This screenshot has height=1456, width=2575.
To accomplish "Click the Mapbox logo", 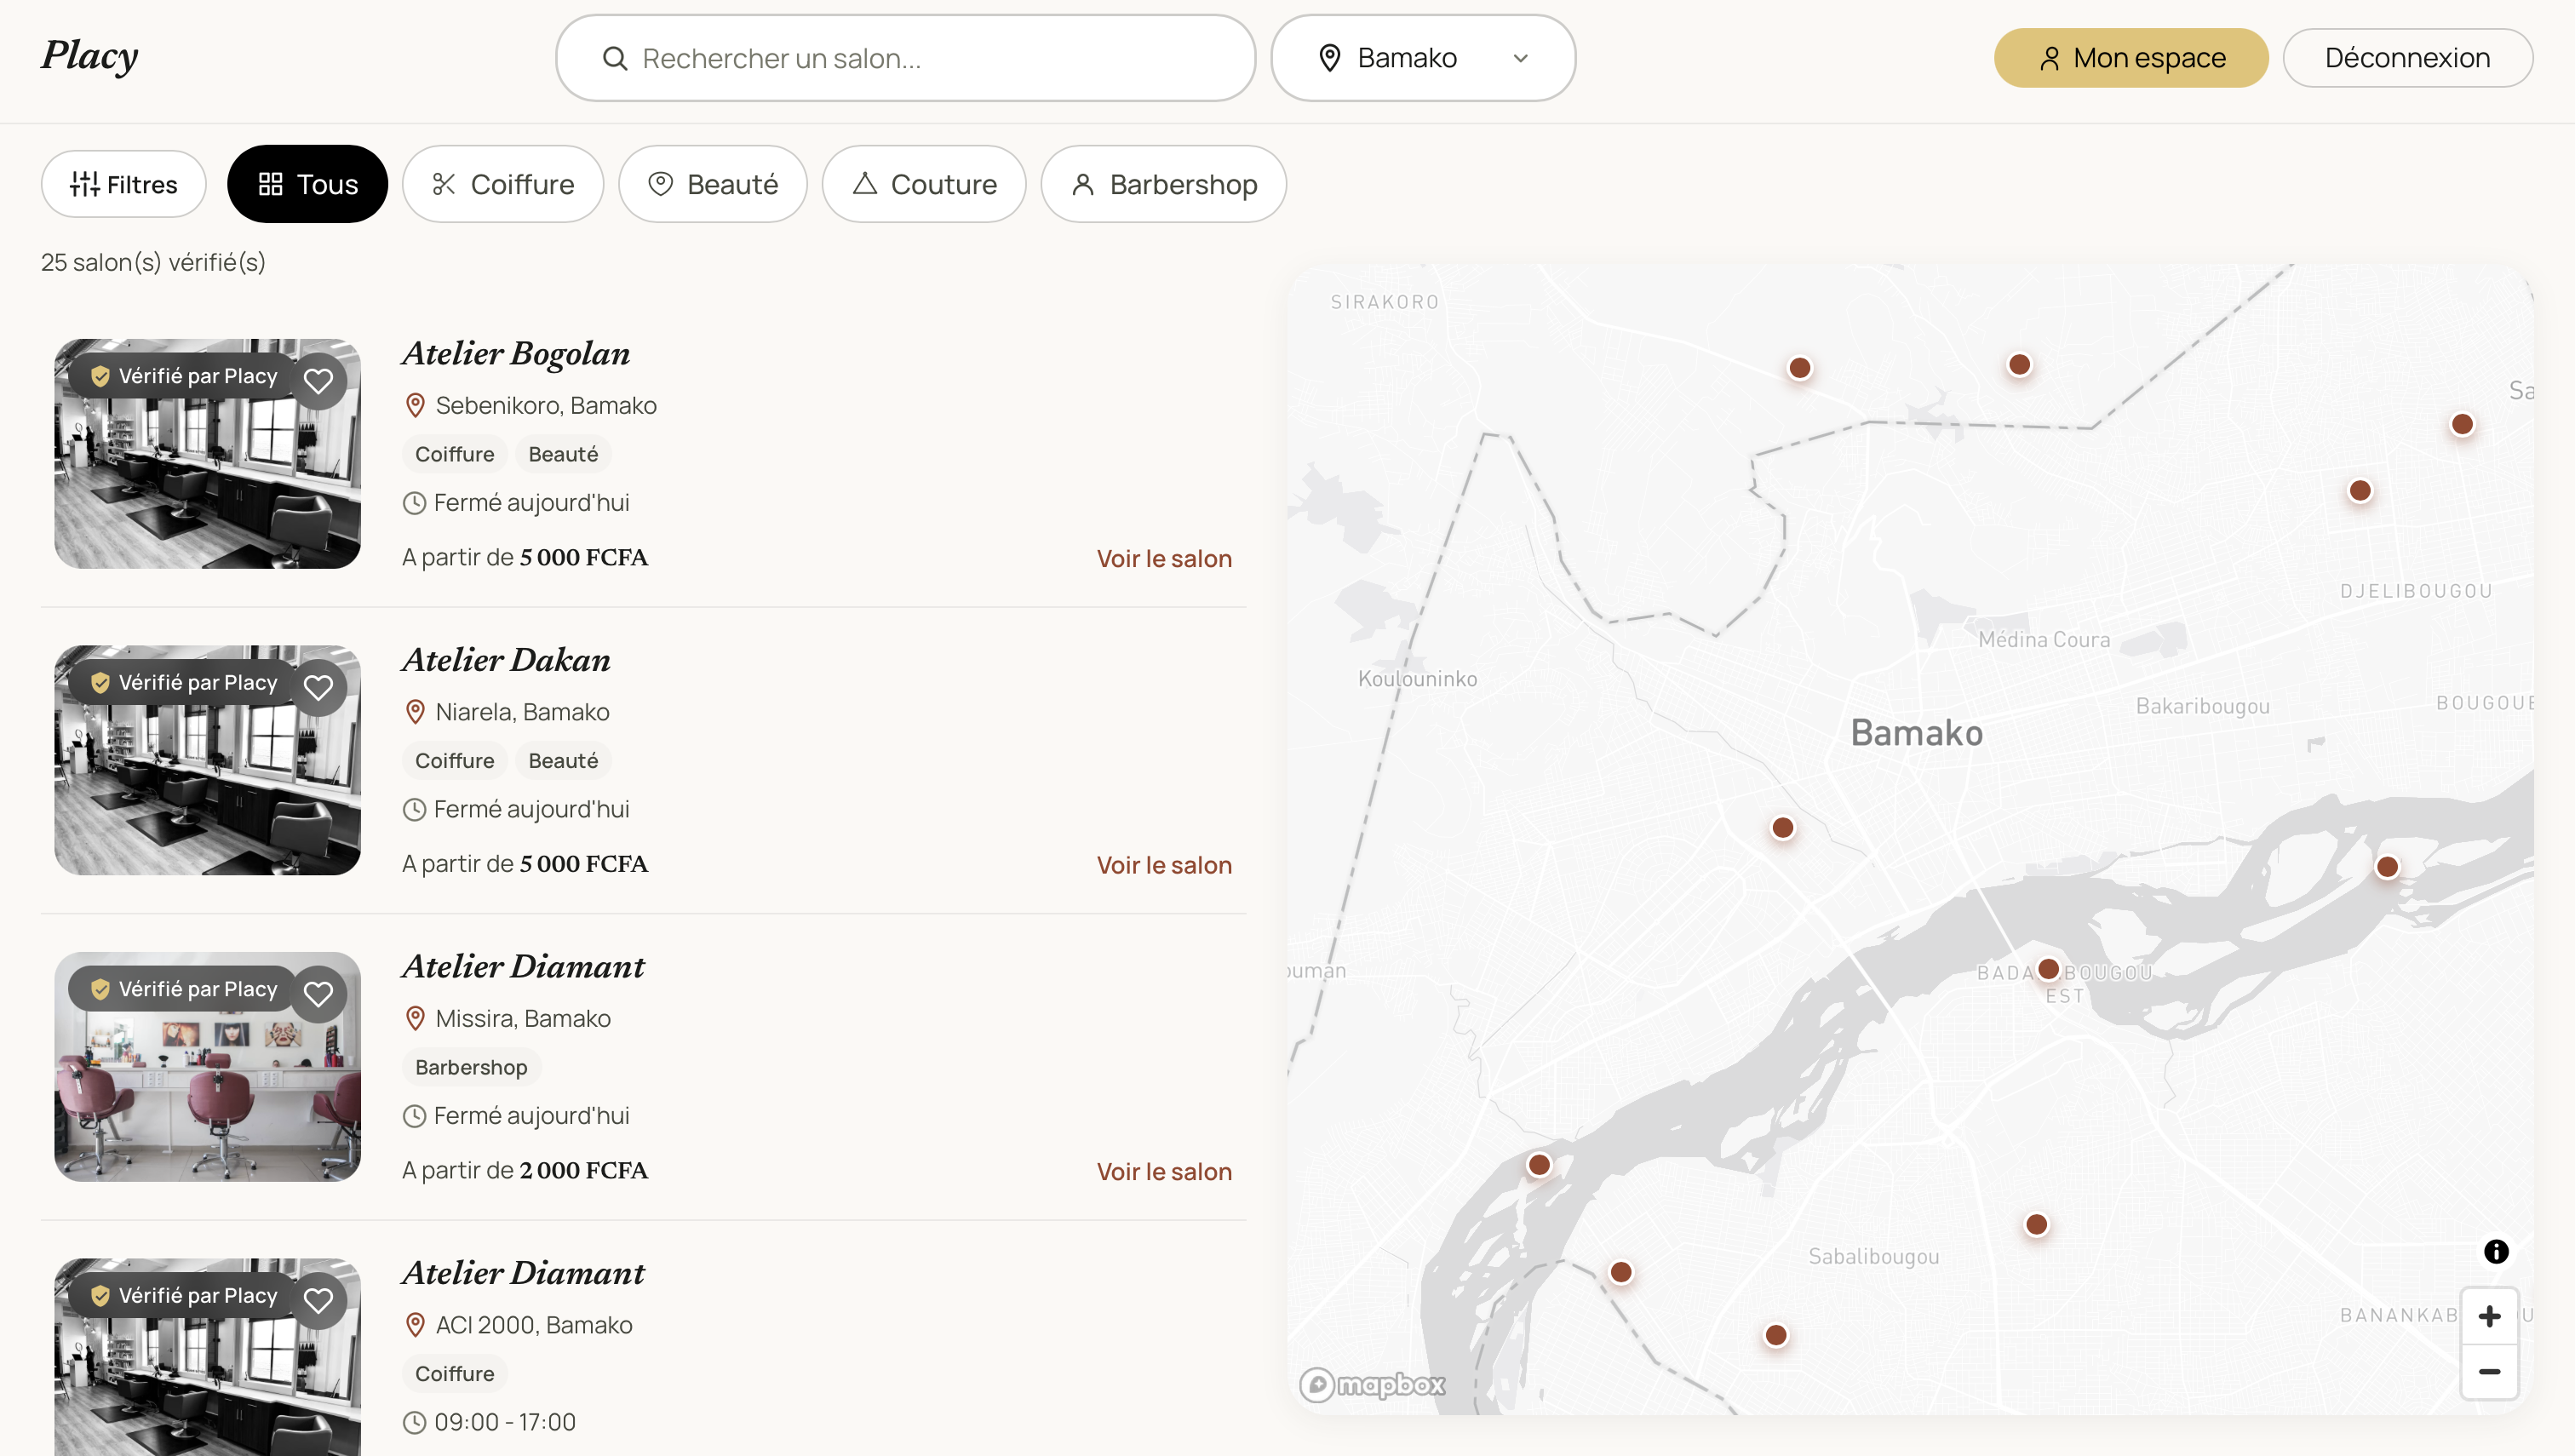I will click(x=1372, y=1384).
